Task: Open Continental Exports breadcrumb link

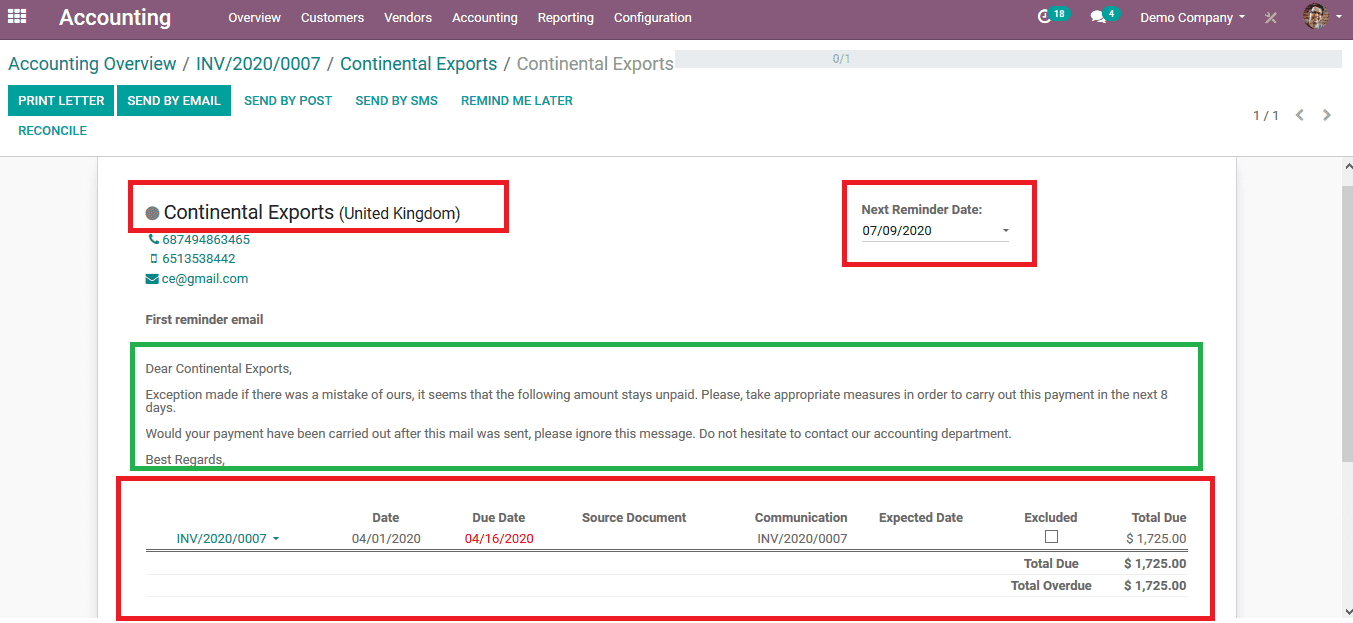Action: click(418, 64)
